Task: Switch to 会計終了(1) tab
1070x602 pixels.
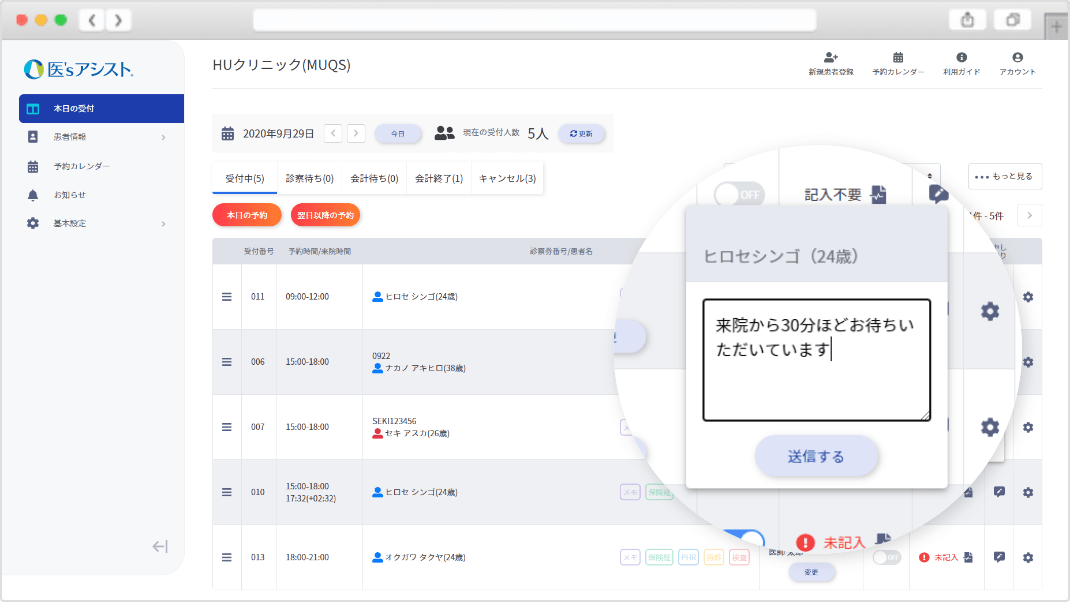Action: coord(438,179)
